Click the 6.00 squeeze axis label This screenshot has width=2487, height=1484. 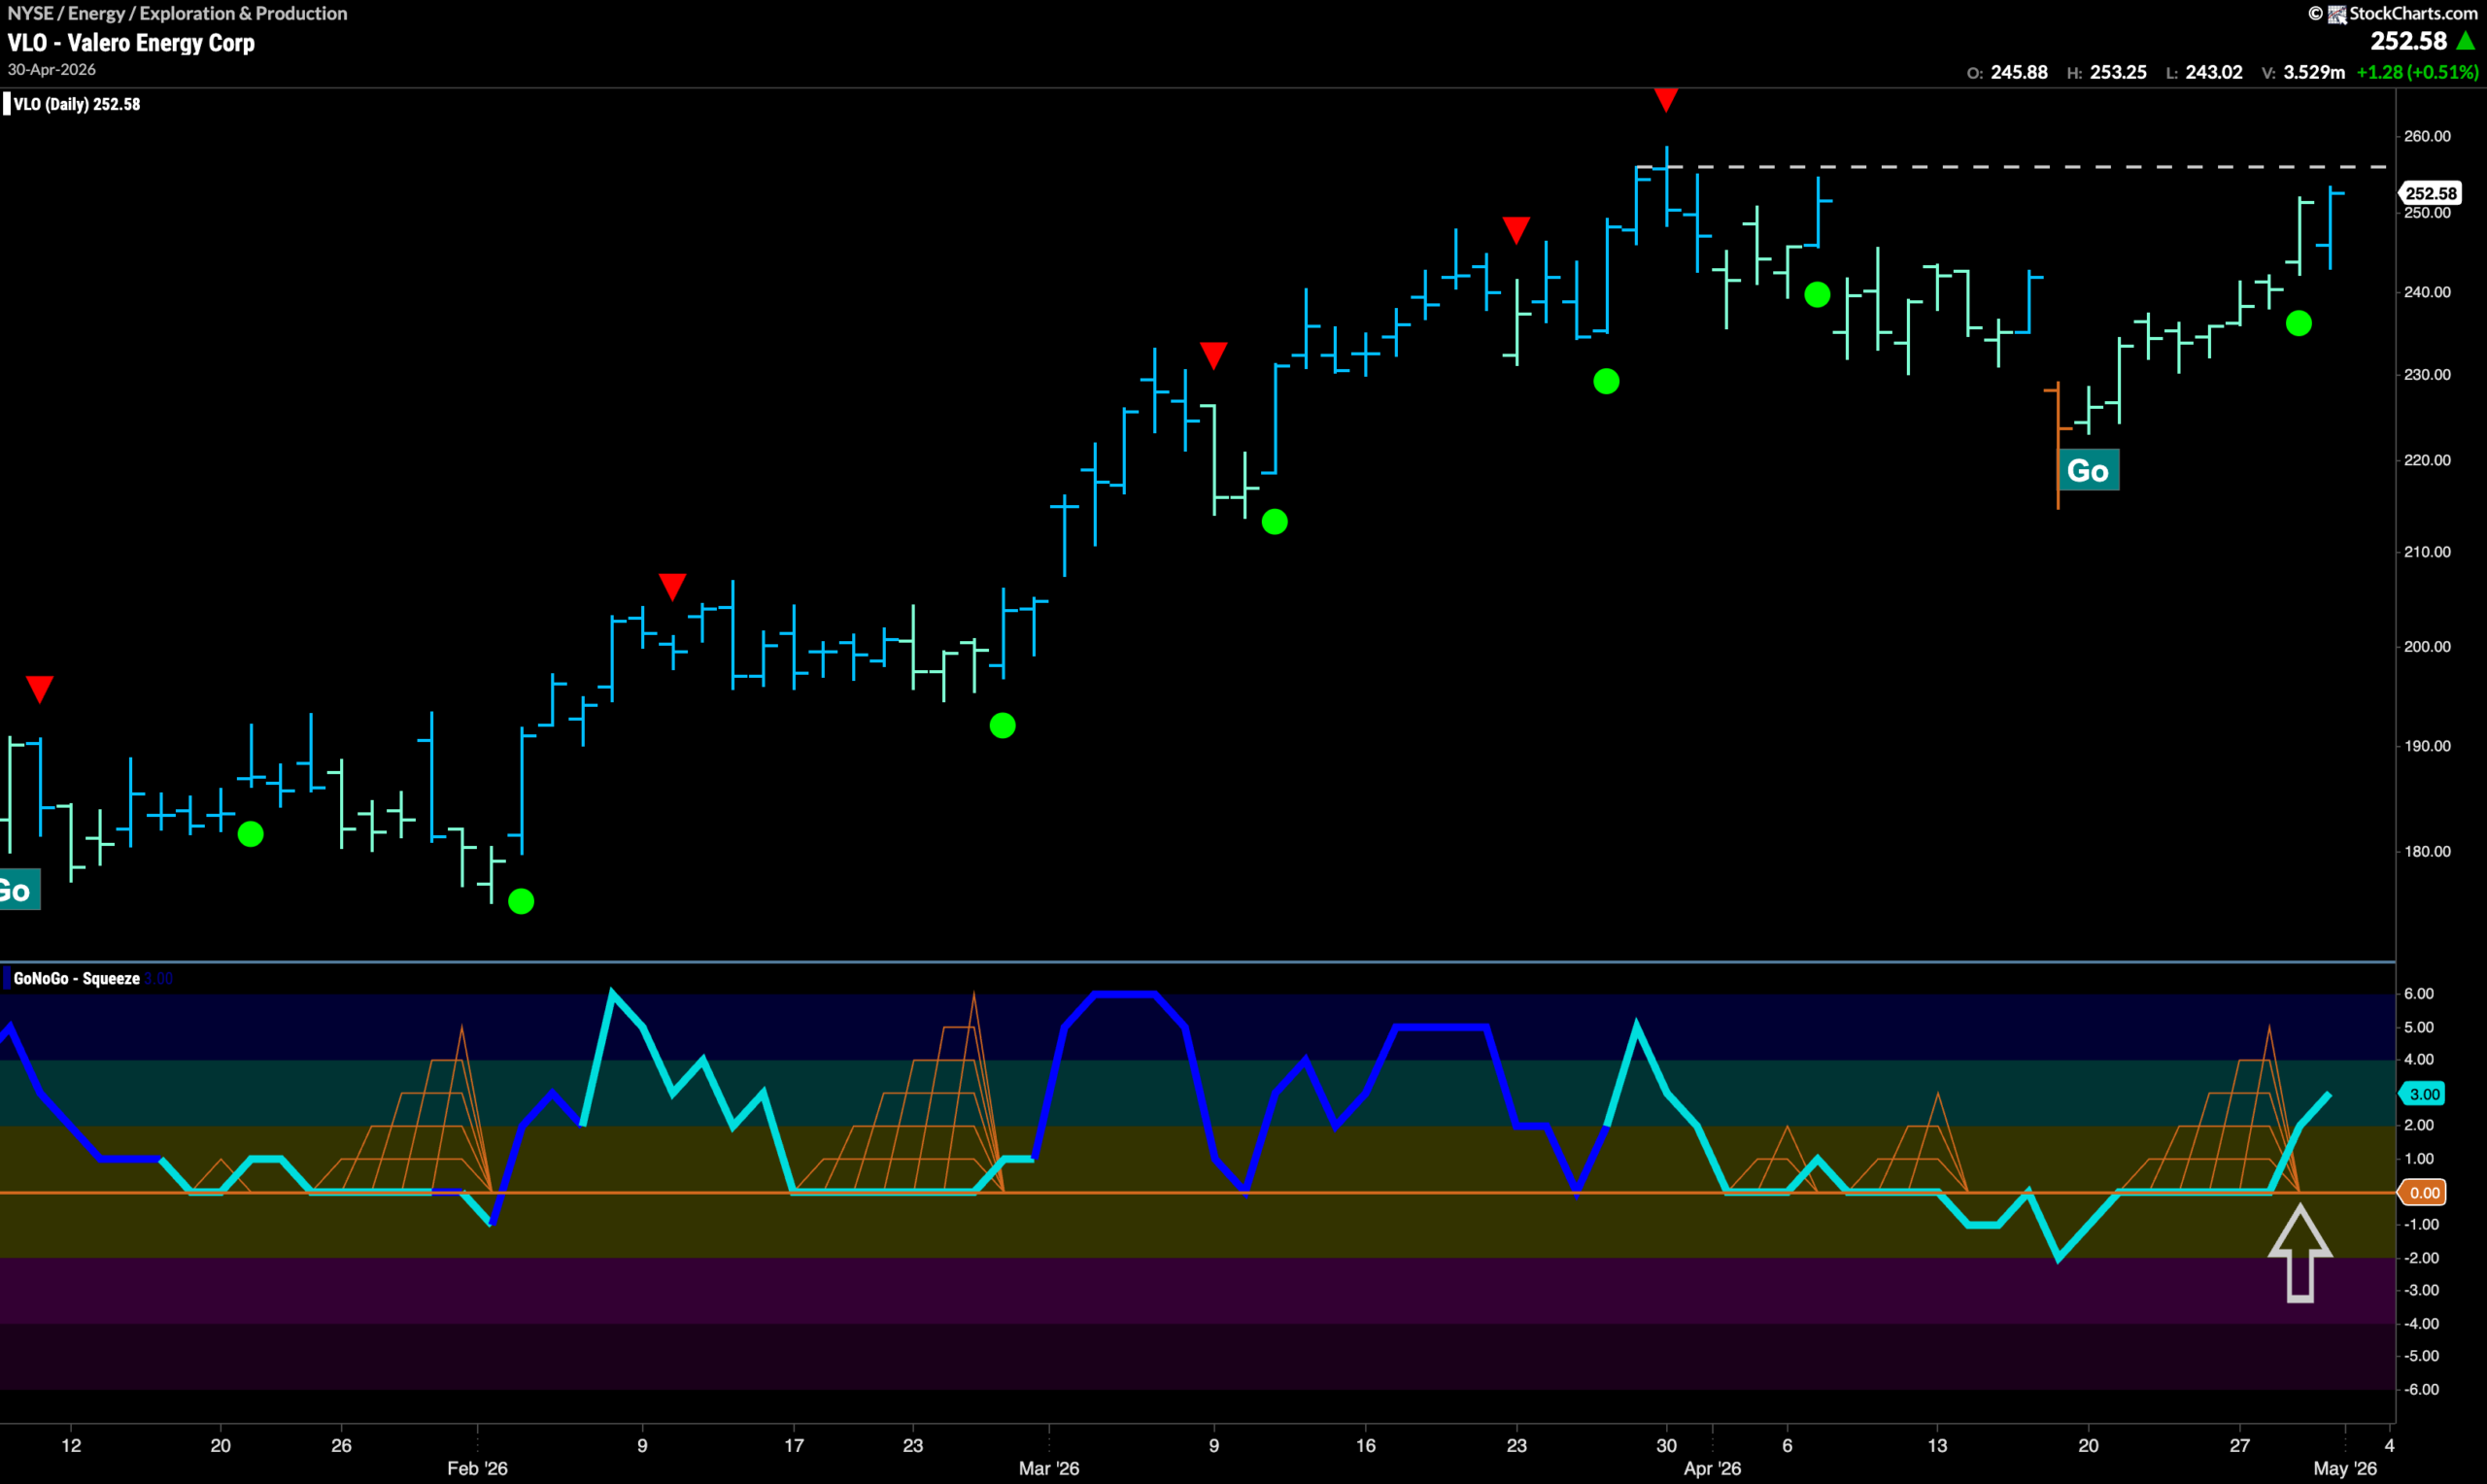2418,993
